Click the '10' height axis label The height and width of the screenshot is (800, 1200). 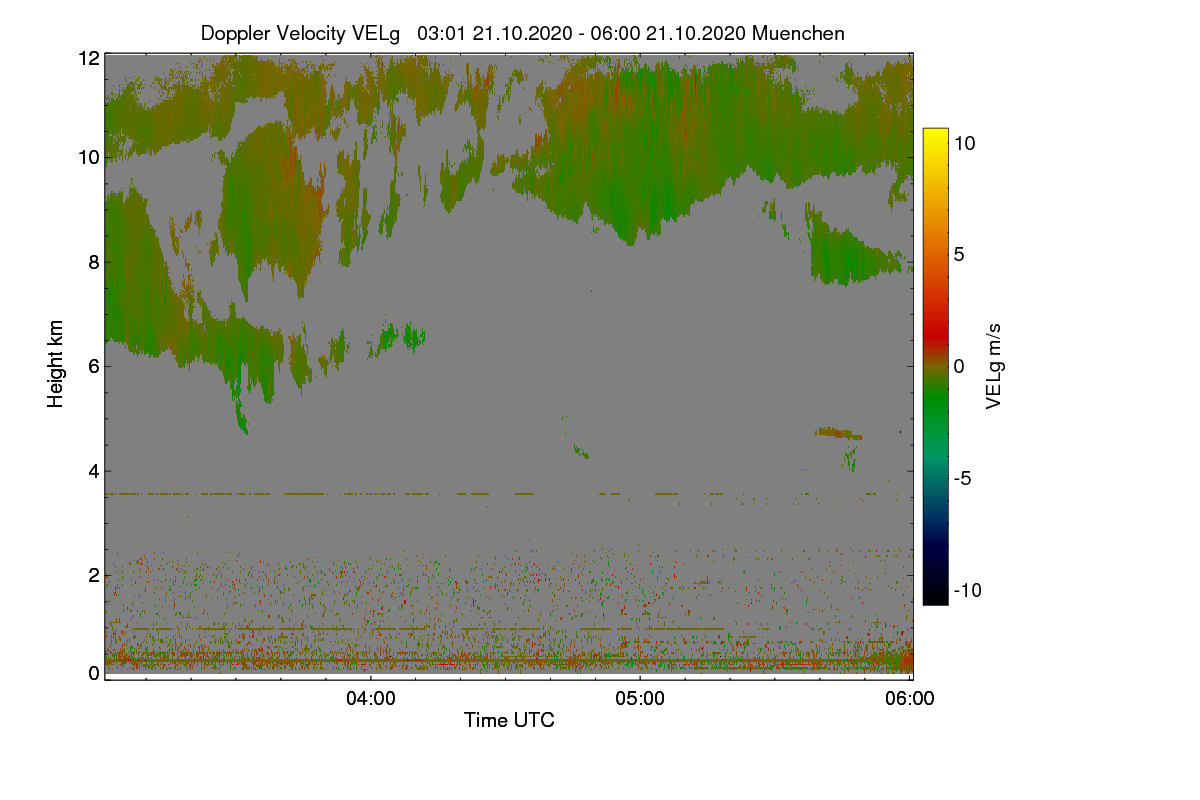coord(88,157)
